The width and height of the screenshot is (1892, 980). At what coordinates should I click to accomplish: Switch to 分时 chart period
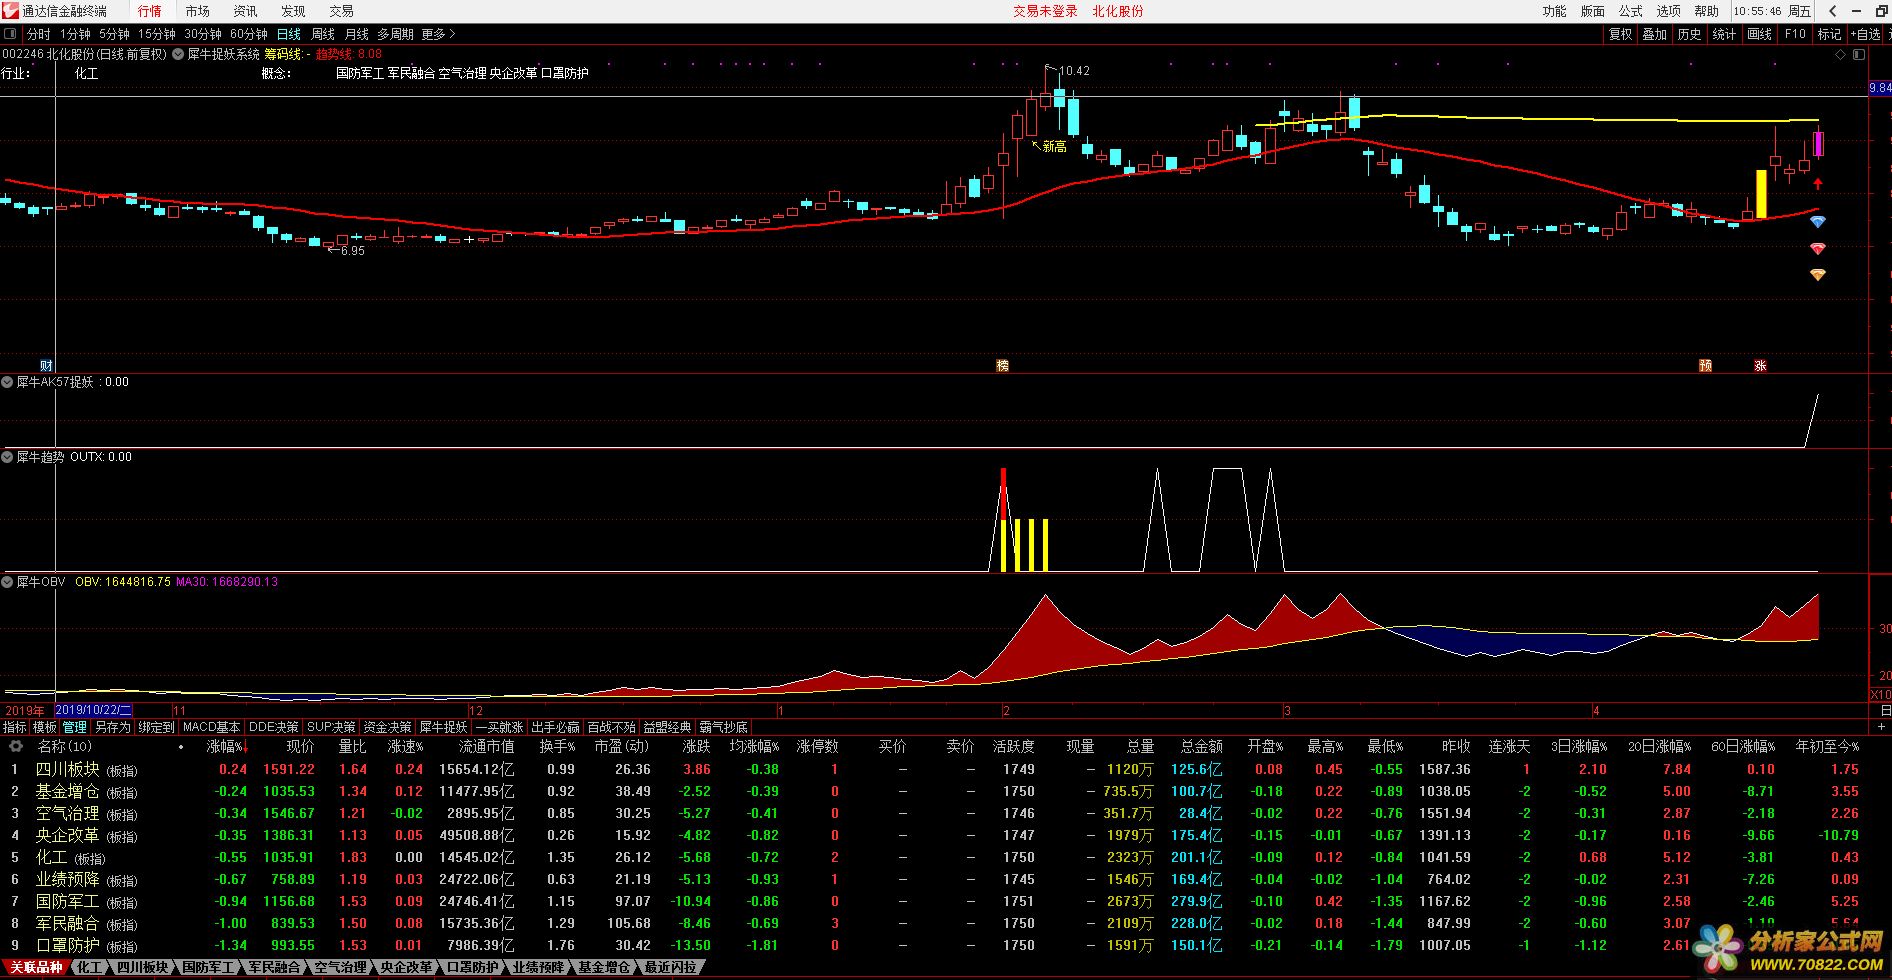(38, 34)
